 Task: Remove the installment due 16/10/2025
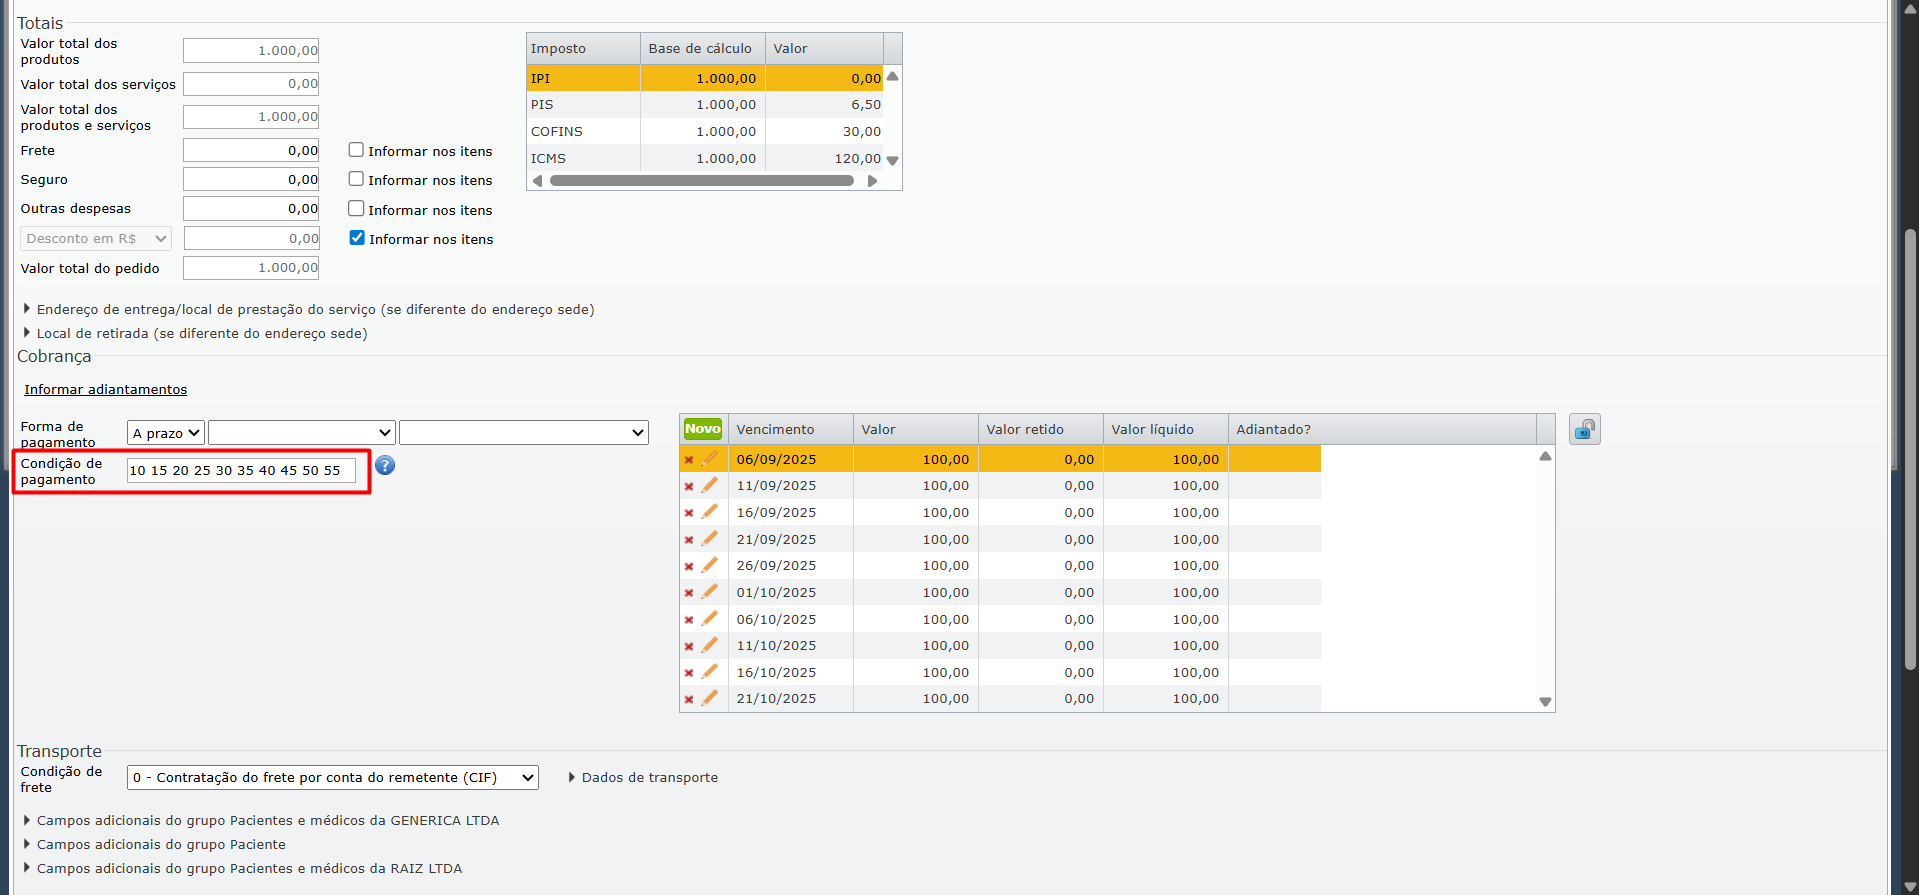coord(689,673)
